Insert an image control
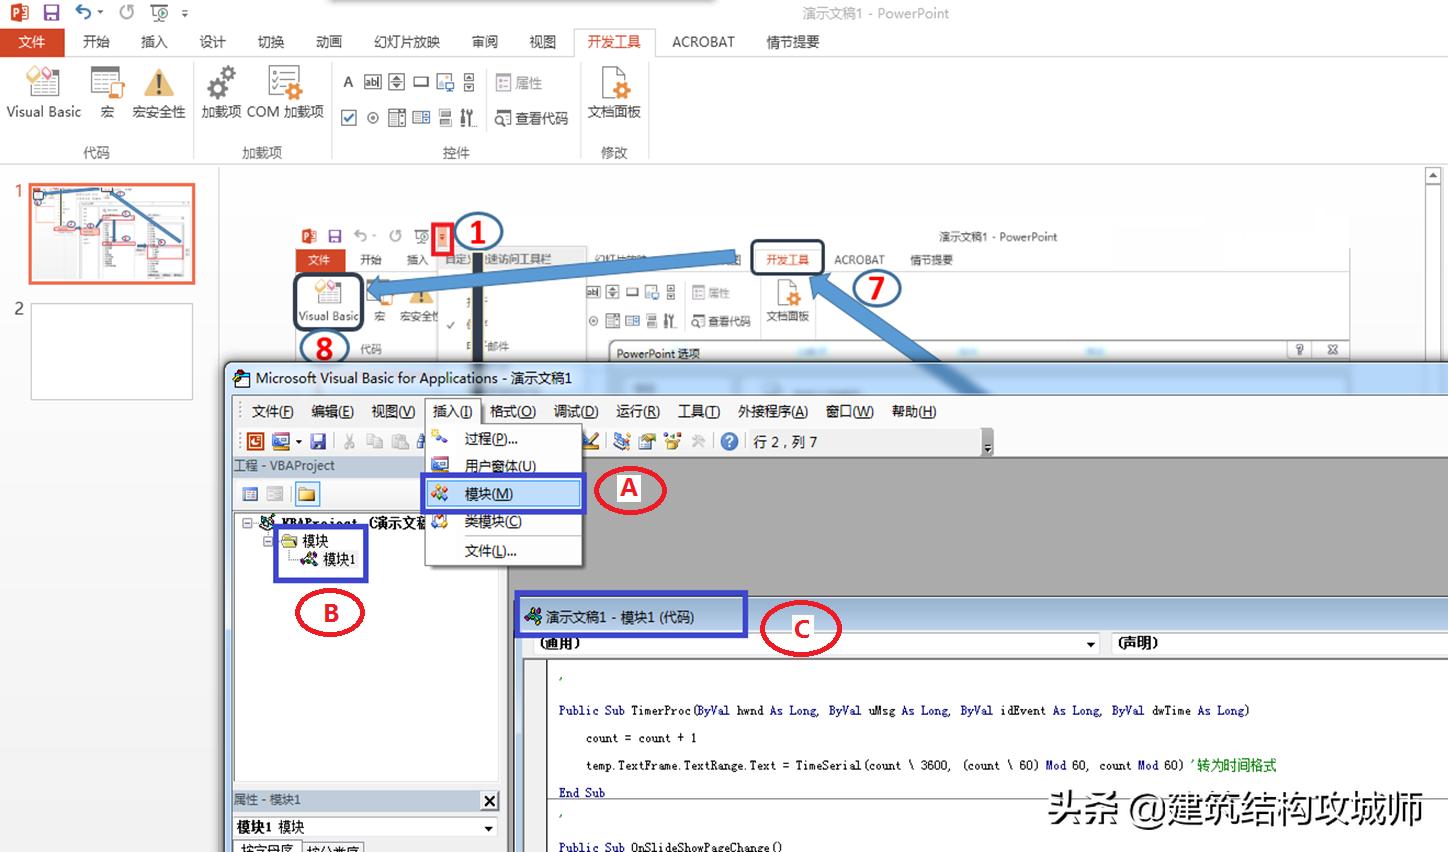 (445, 82)
